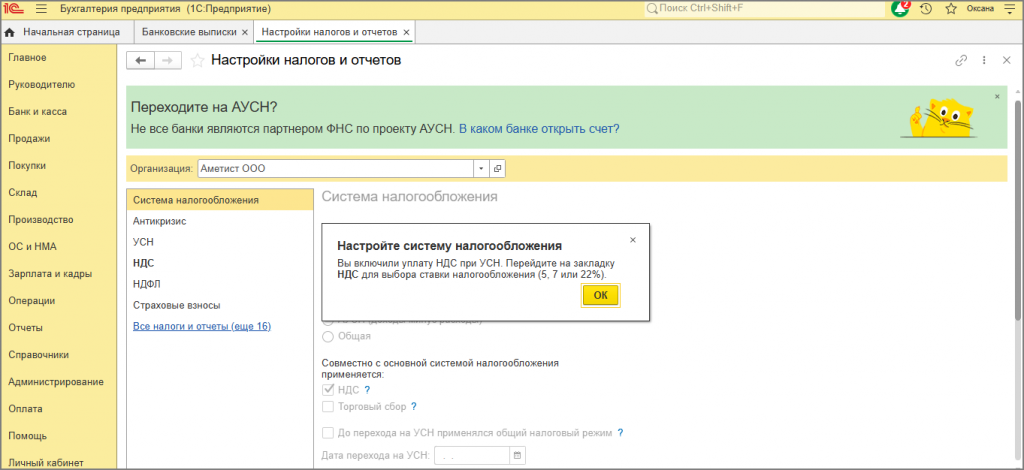
Task: Open the hamburger main menu icon
Action: (x=41, y=9)
